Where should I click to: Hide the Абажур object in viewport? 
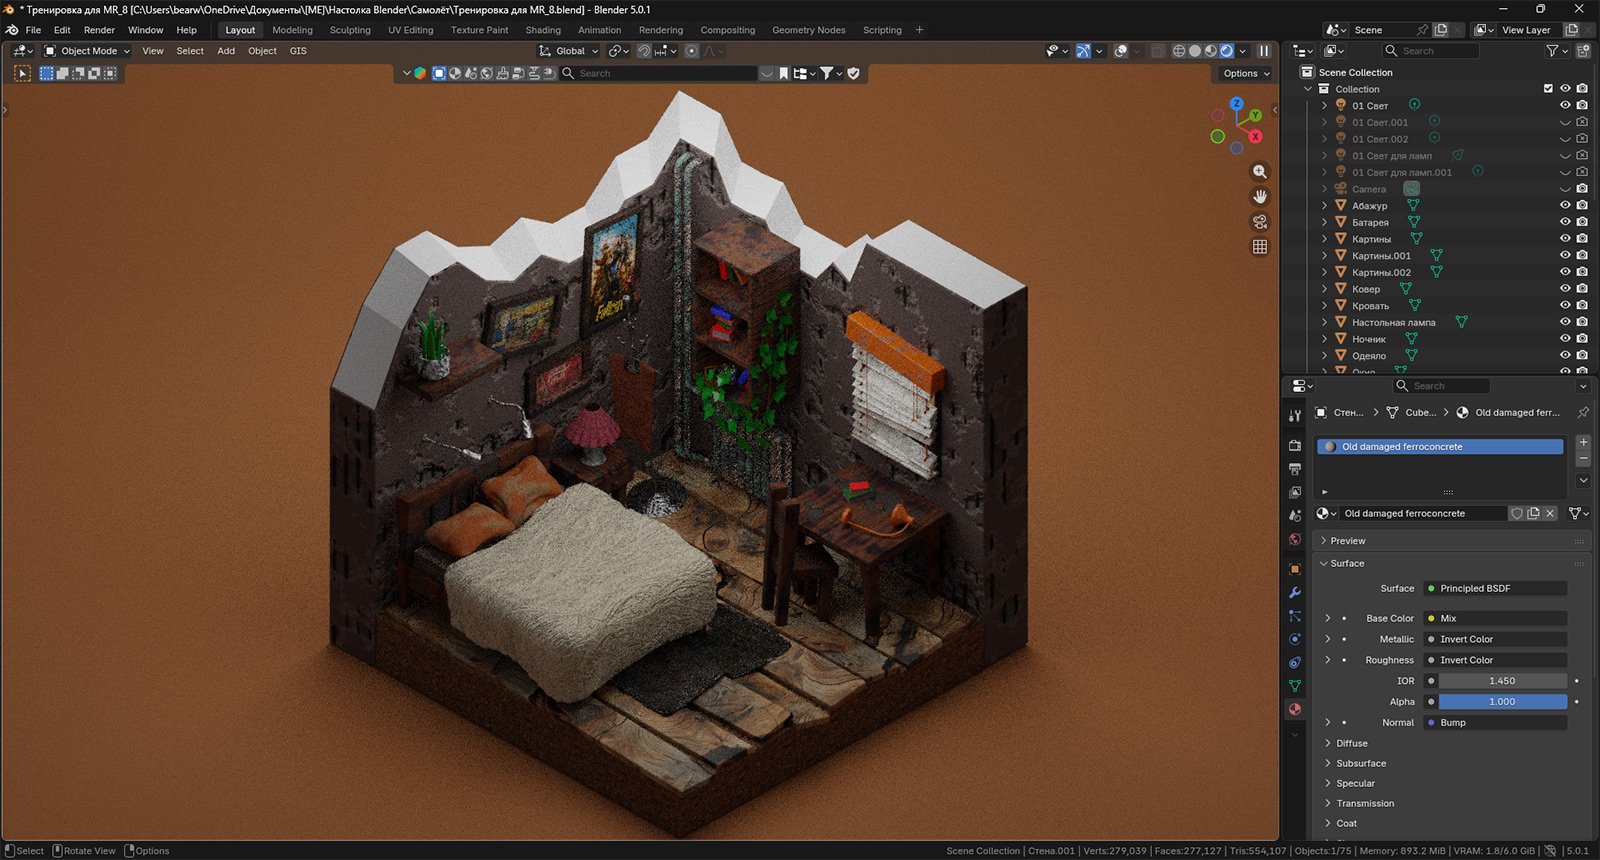pyautogui.click(x=1565, y=205)
